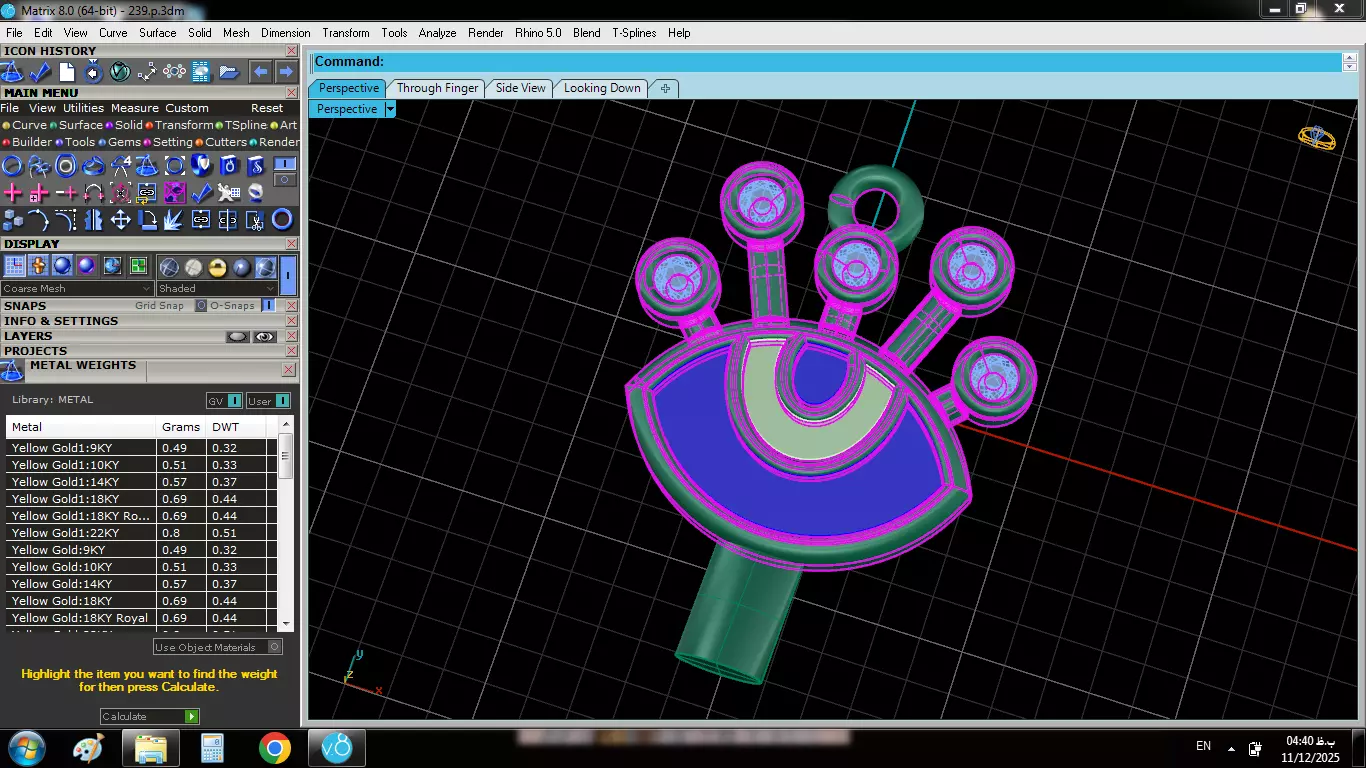Close the Metal Weights panel
This screenshot has width=1366, height=768.
(288, 370)
